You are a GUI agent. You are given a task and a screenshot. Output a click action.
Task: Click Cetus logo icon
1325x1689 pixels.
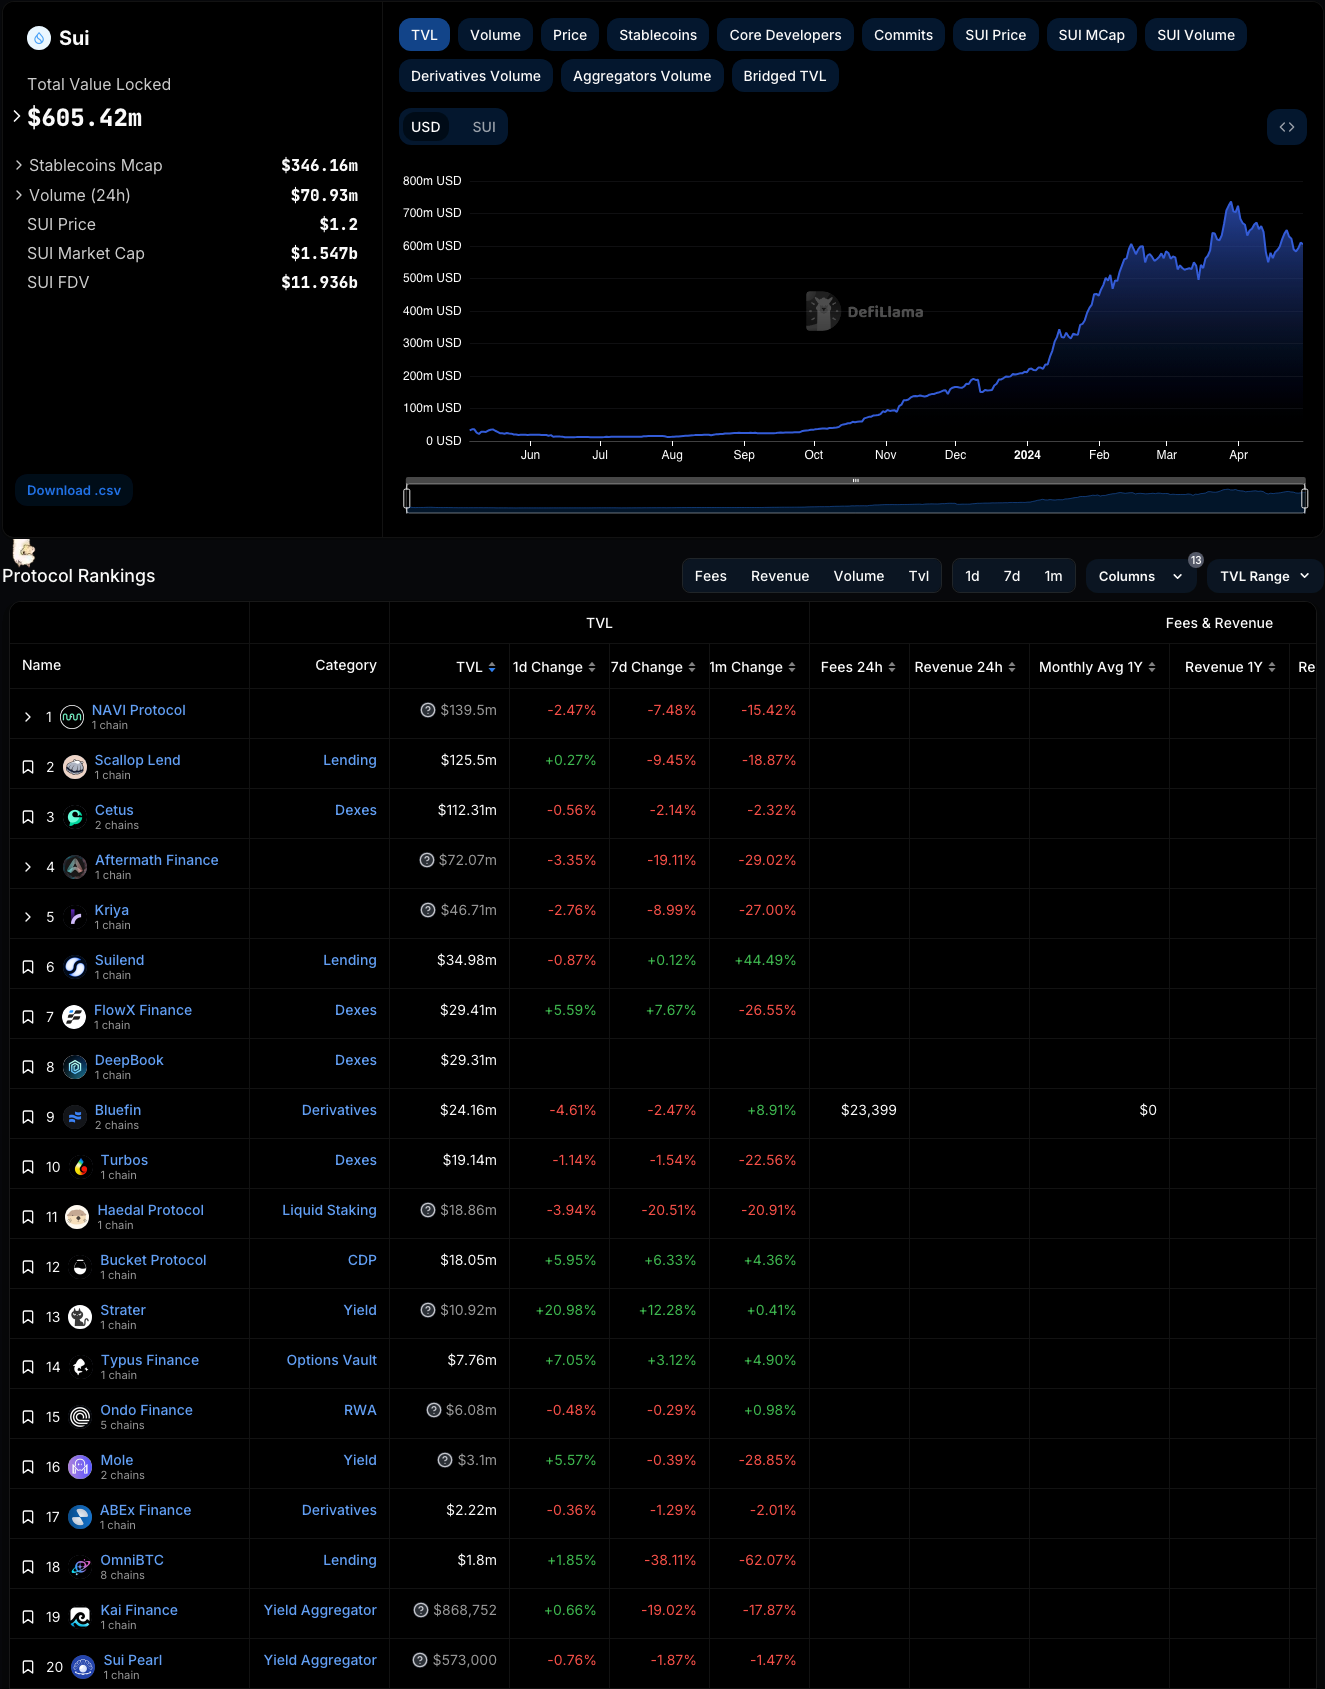point(75,817)
